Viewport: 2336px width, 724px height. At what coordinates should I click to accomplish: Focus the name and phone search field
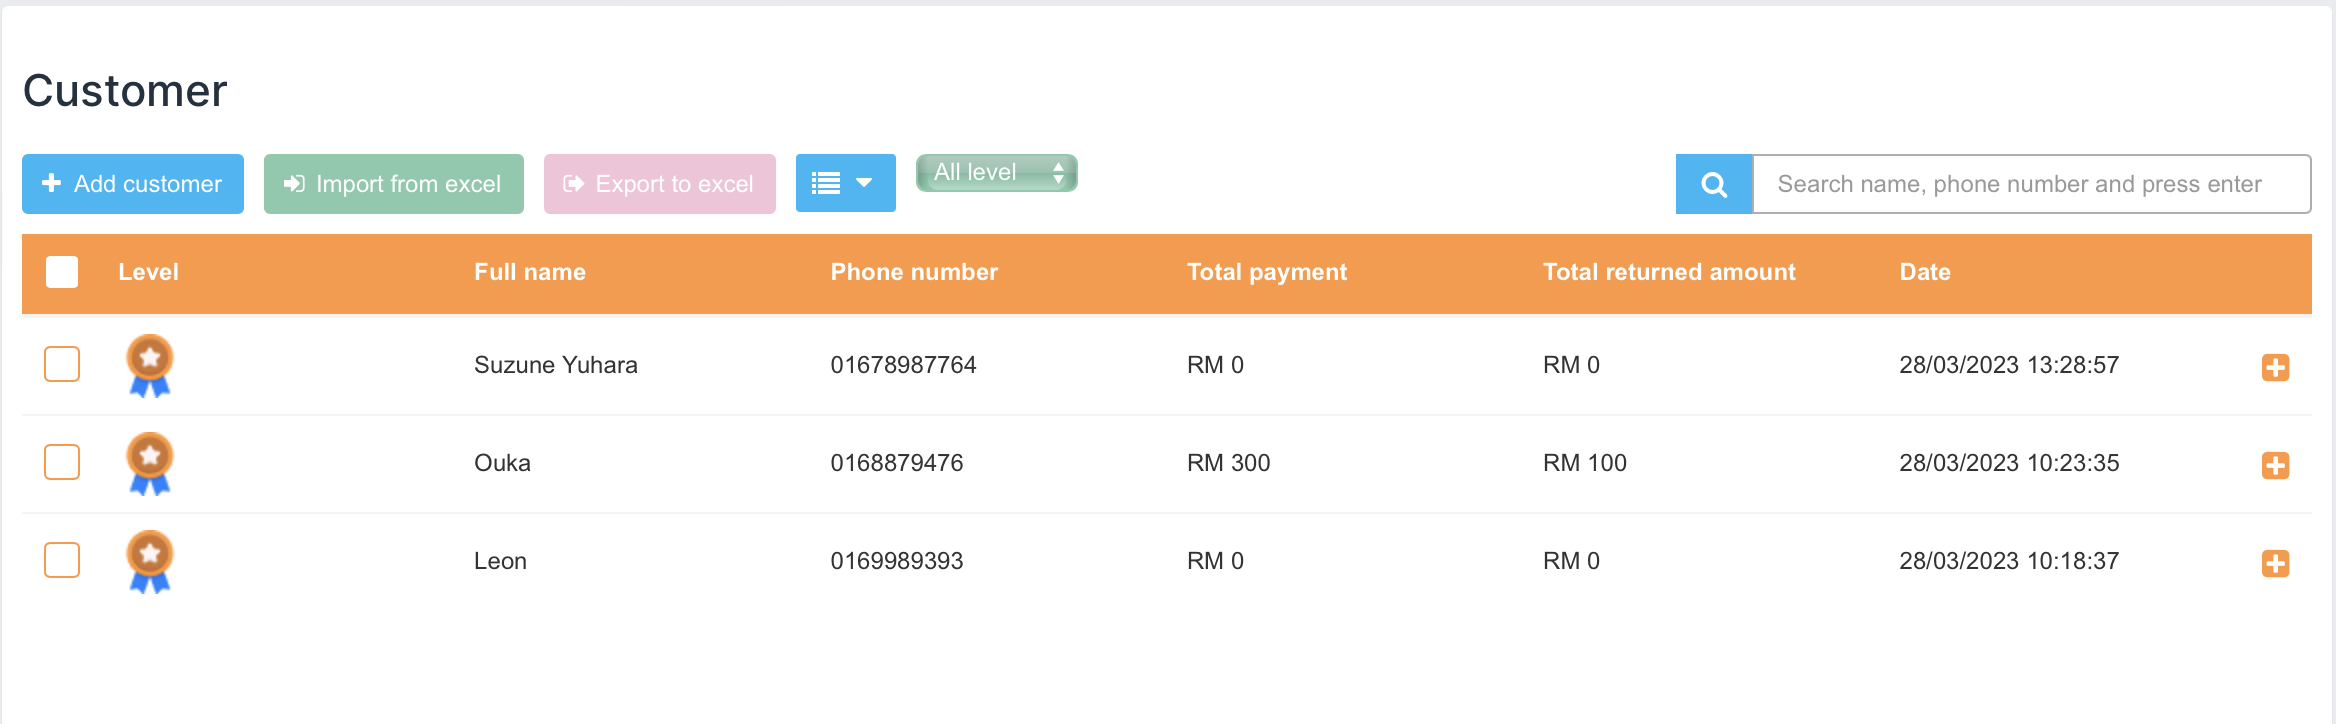click(2030, 184)
